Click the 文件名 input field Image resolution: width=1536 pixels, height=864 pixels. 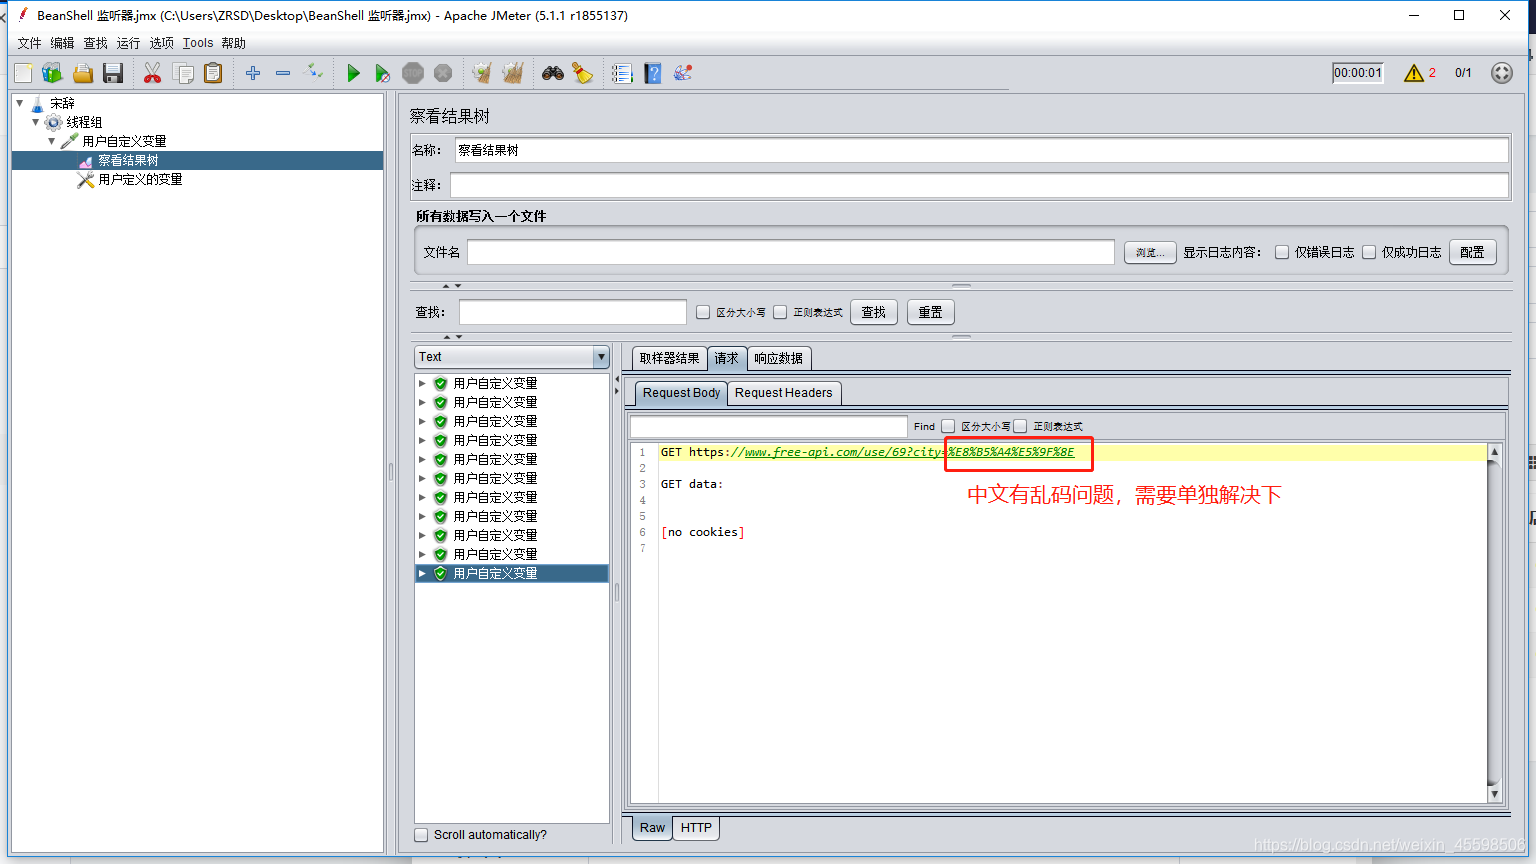790,252
